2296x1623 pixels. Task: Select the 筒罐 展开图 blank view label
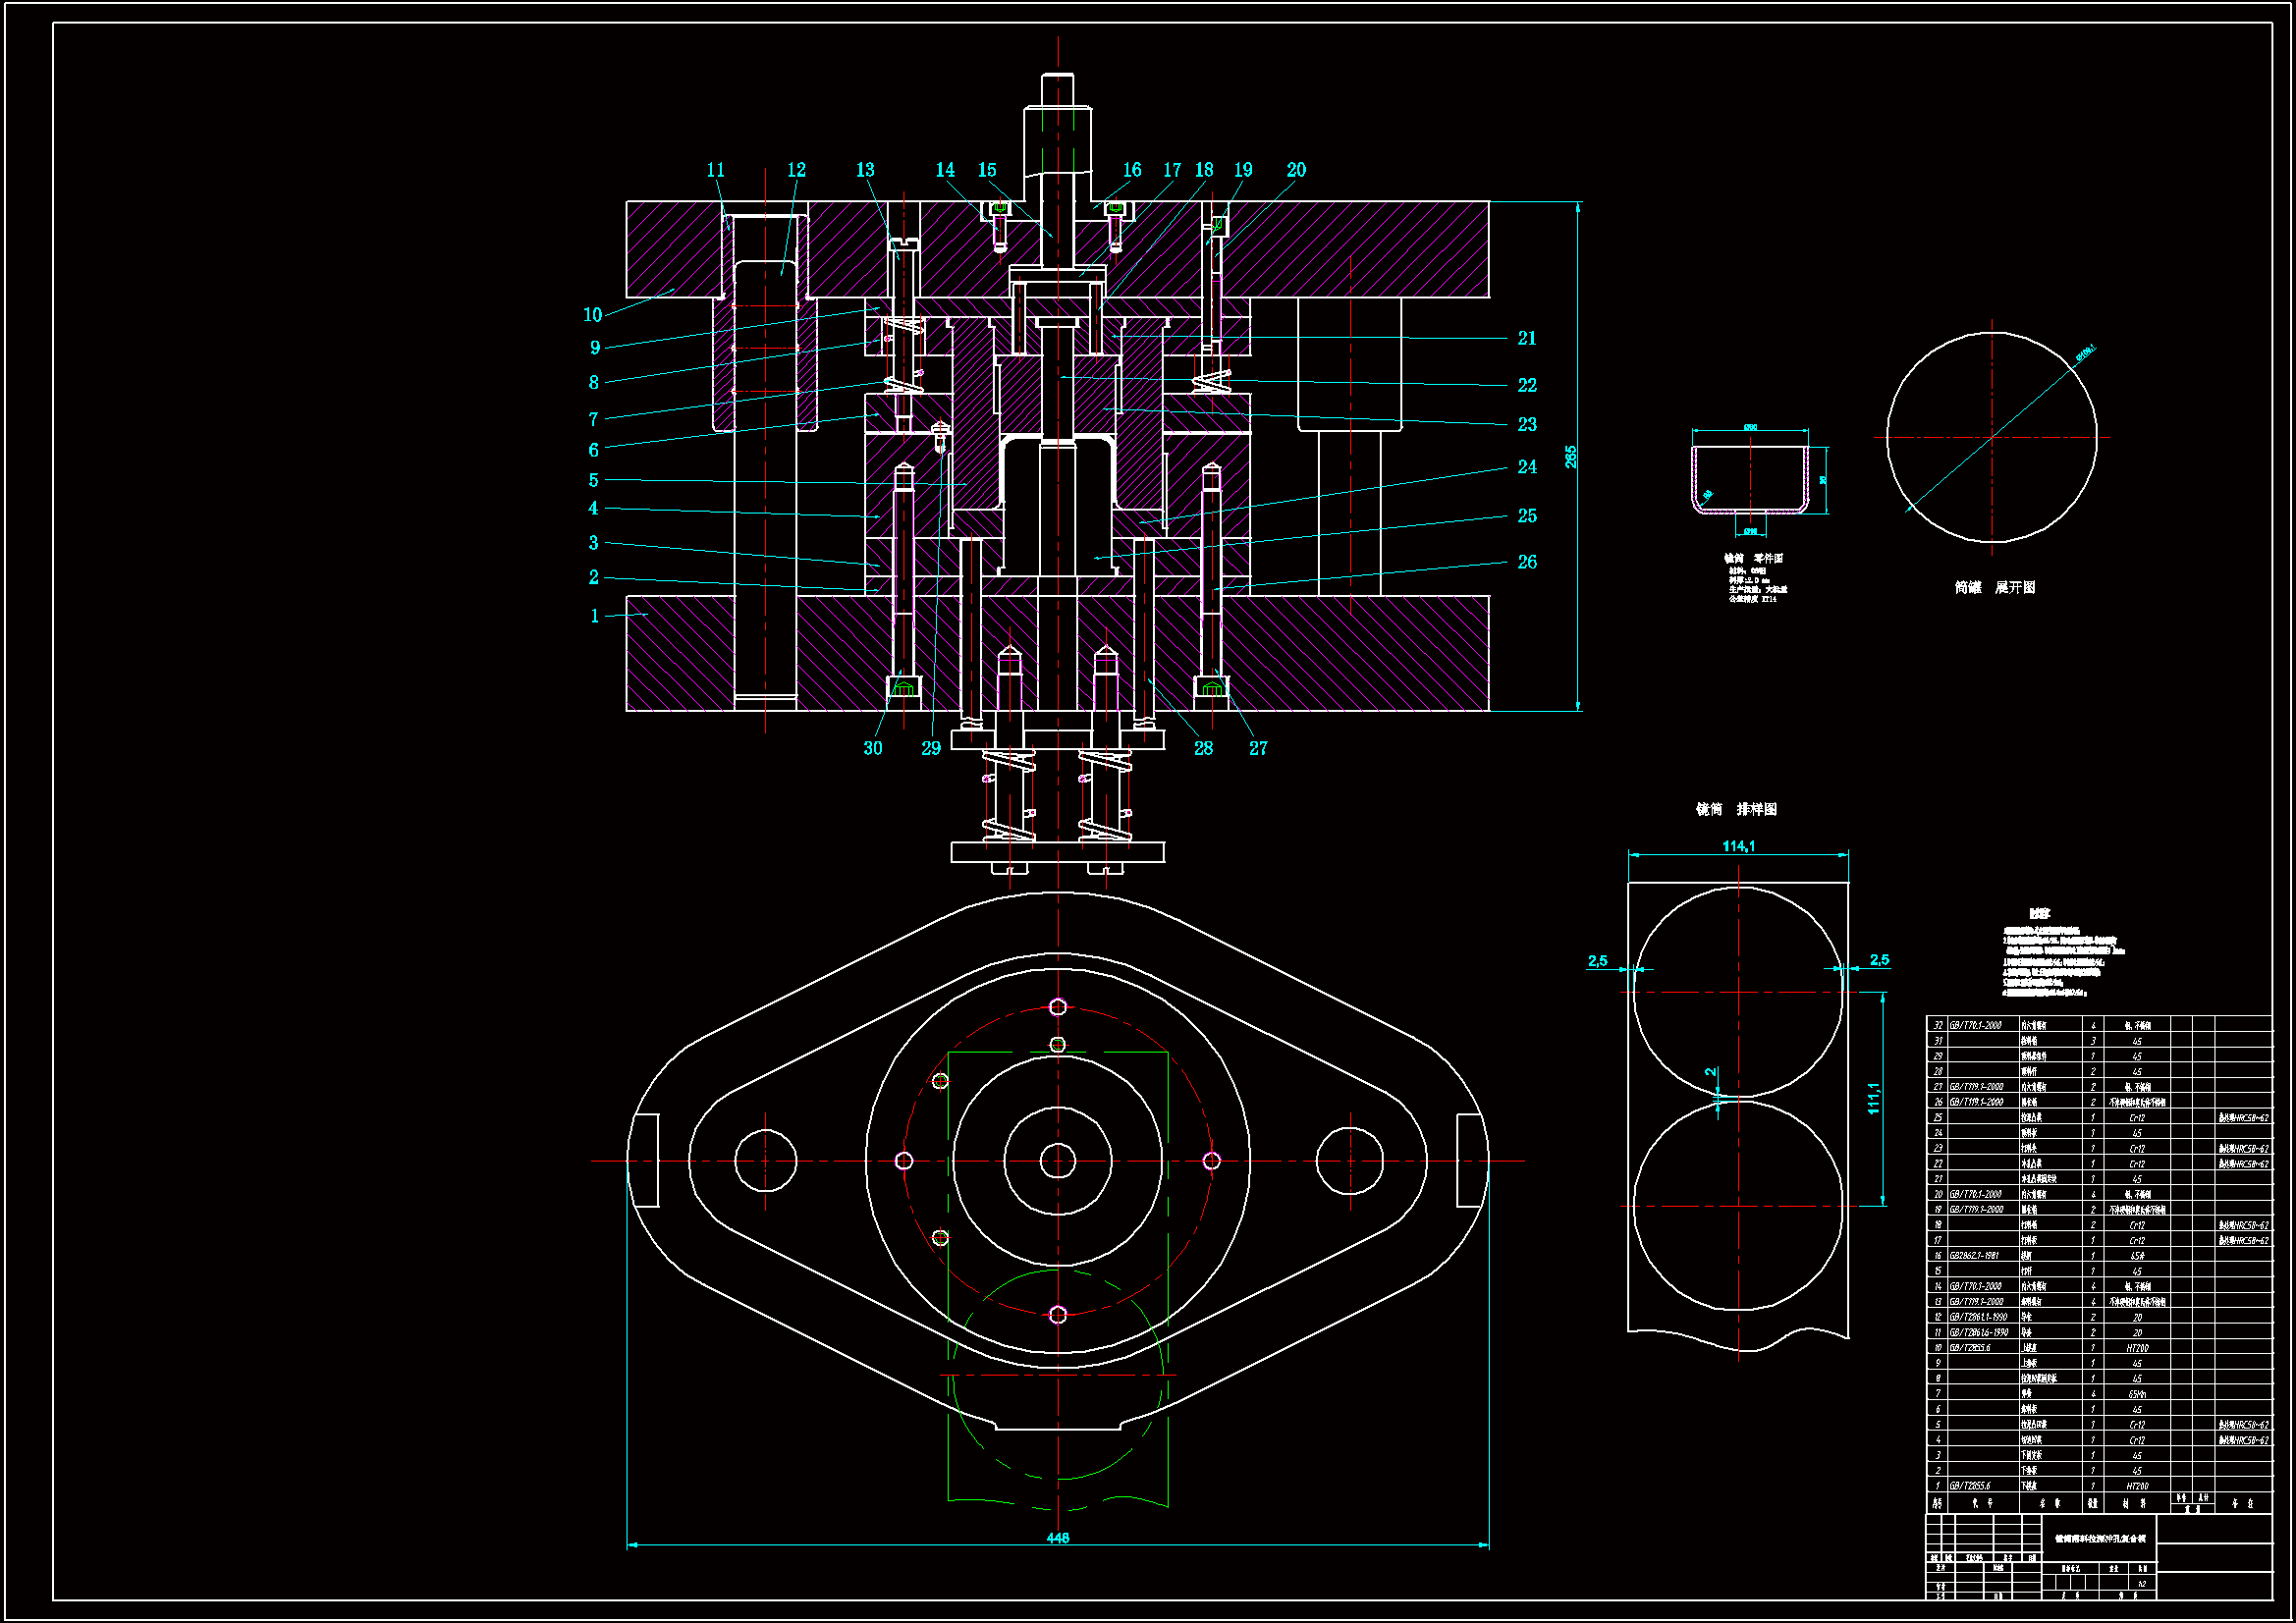(1995, 588)
